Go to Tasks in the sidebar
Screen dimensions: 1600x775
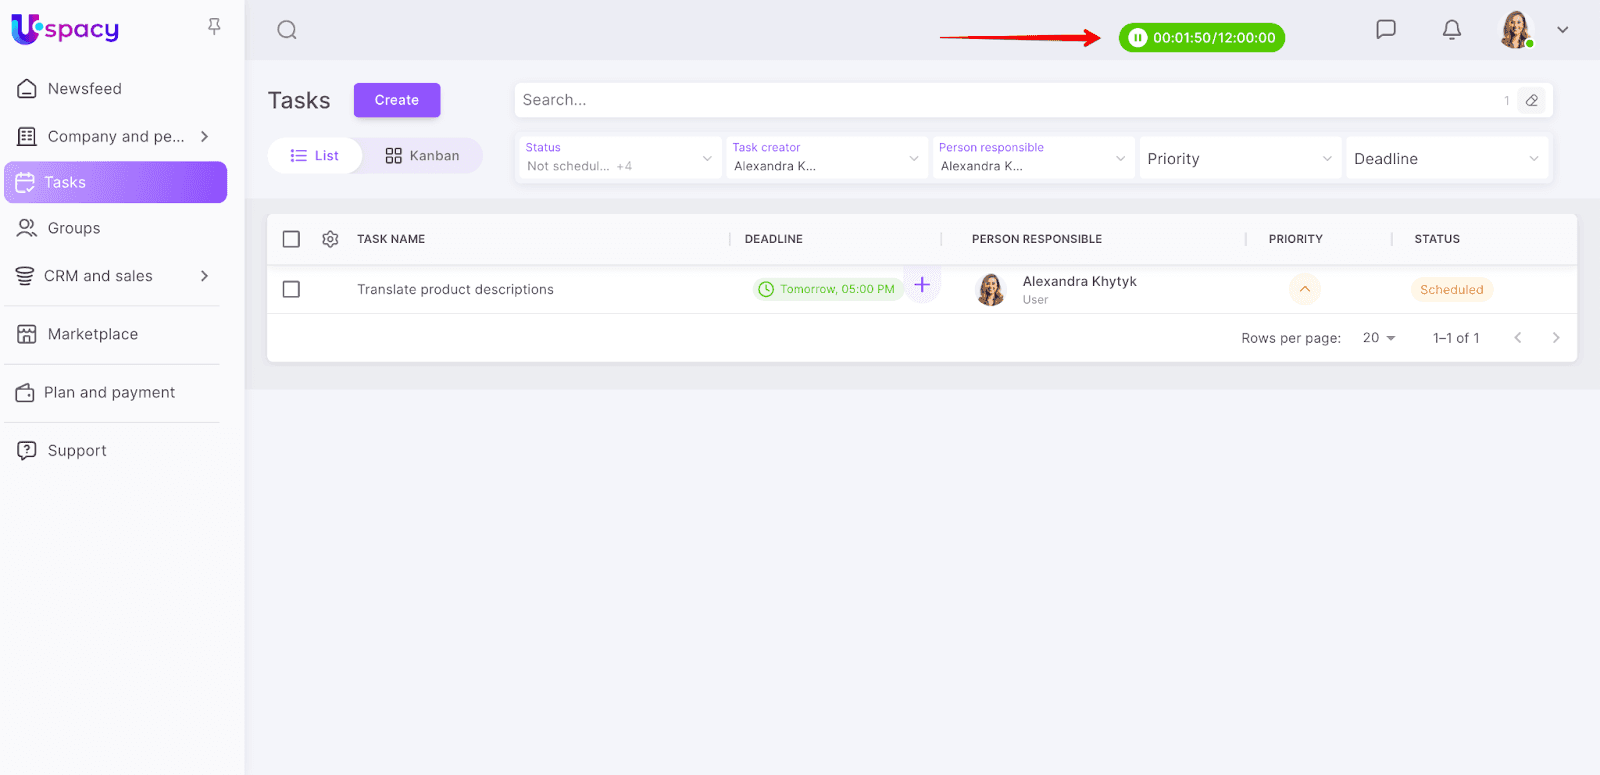(116, 182)
